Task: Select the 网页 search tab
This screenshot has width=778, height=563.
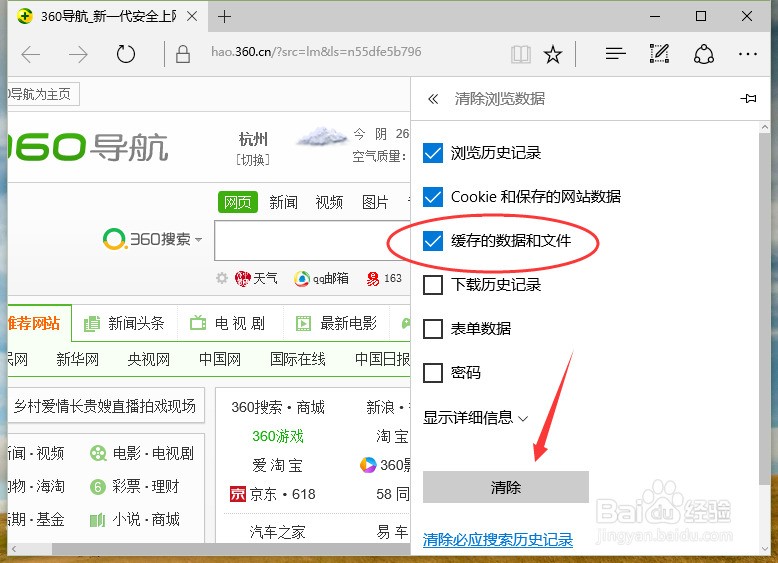Action: pyautogui.click(x=238, y=202)
